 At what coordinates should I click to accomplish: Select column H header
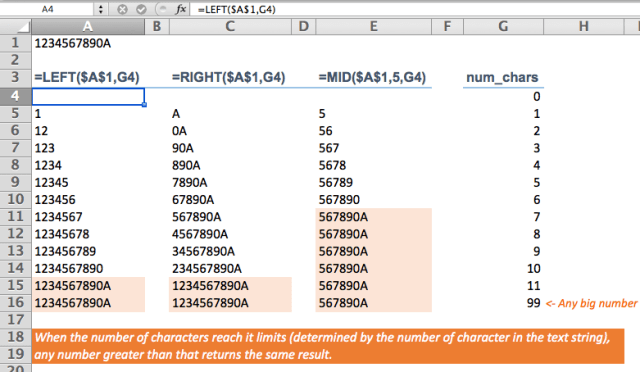(584, 27)
